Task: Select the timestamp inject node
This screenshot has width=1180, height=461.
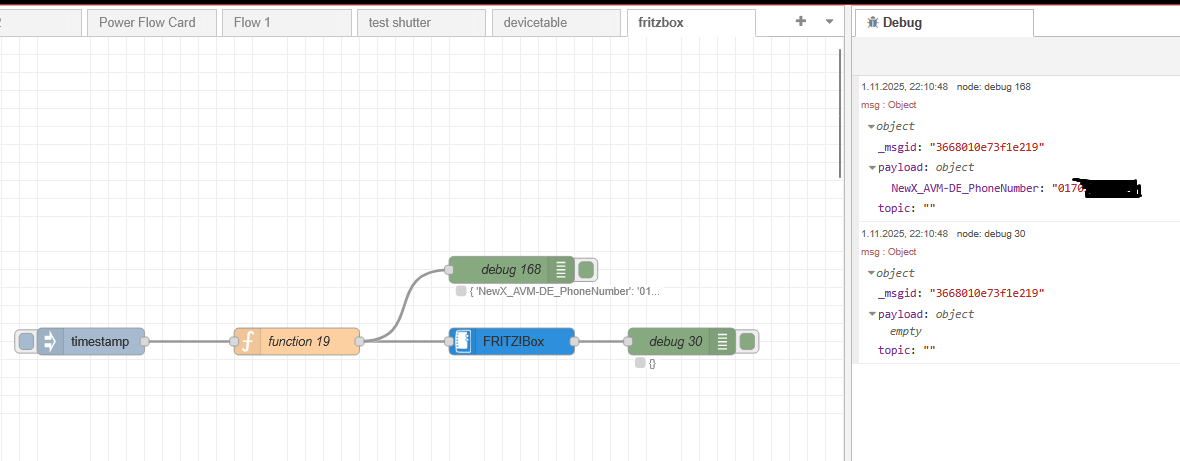Action: click(x=90, y=341)
